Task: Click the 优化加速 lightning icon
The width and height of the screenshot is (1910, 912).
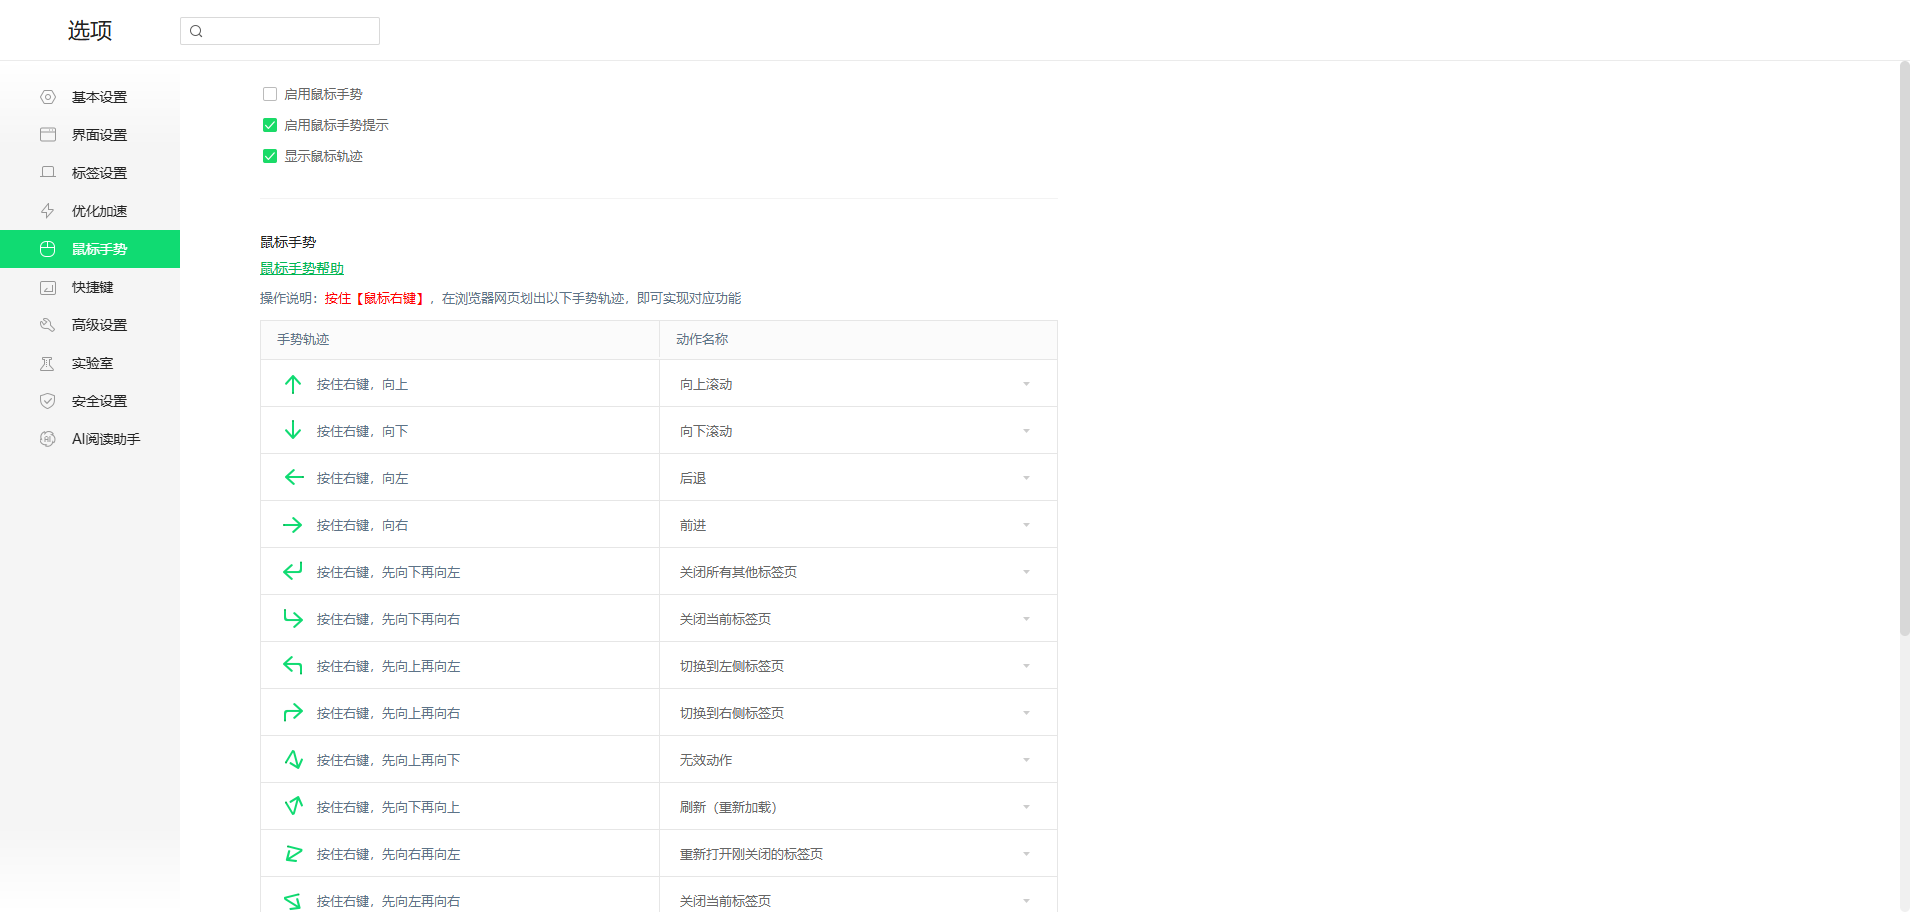Action: 47,211
